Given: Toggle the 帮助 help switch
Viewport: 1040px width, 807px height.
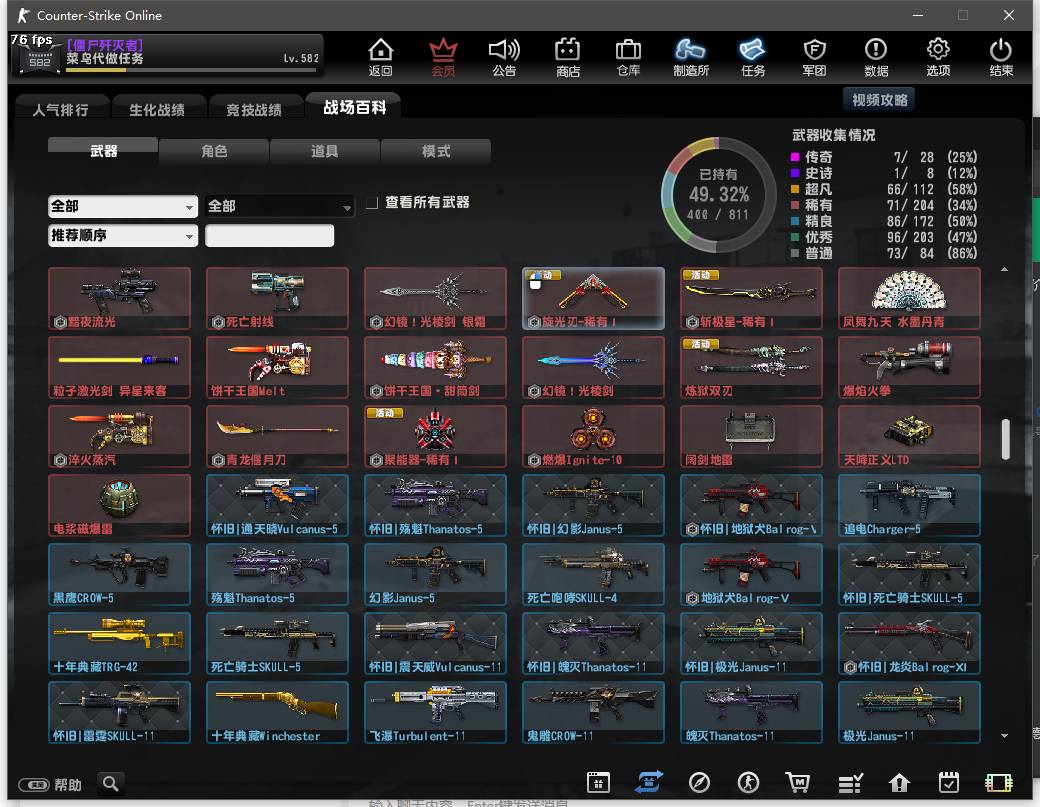Looking at the screenshot, I should pyautogui.click(x=34, y=785).
